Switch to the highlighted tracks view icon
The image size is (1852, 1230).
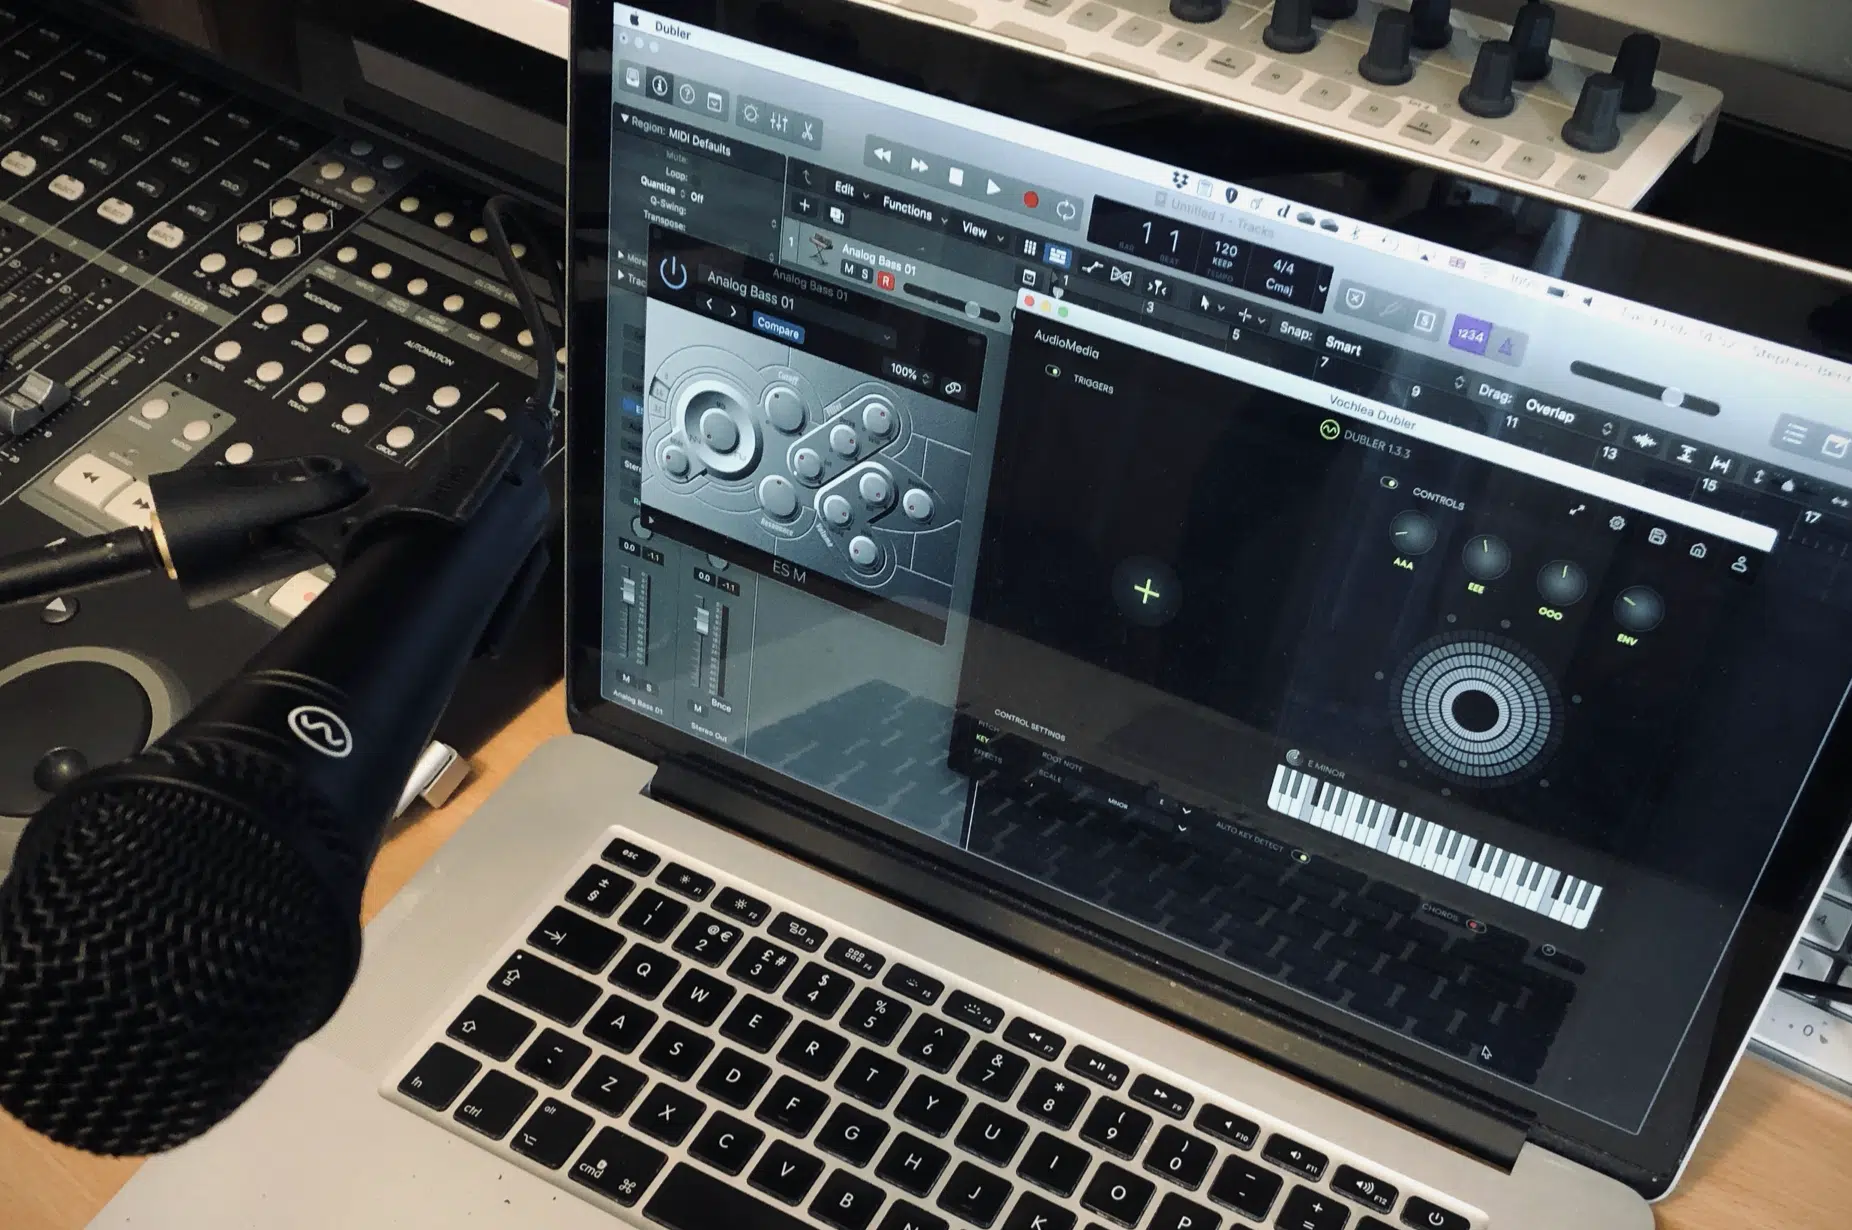pyautogui.click(x=1056, y=255)
